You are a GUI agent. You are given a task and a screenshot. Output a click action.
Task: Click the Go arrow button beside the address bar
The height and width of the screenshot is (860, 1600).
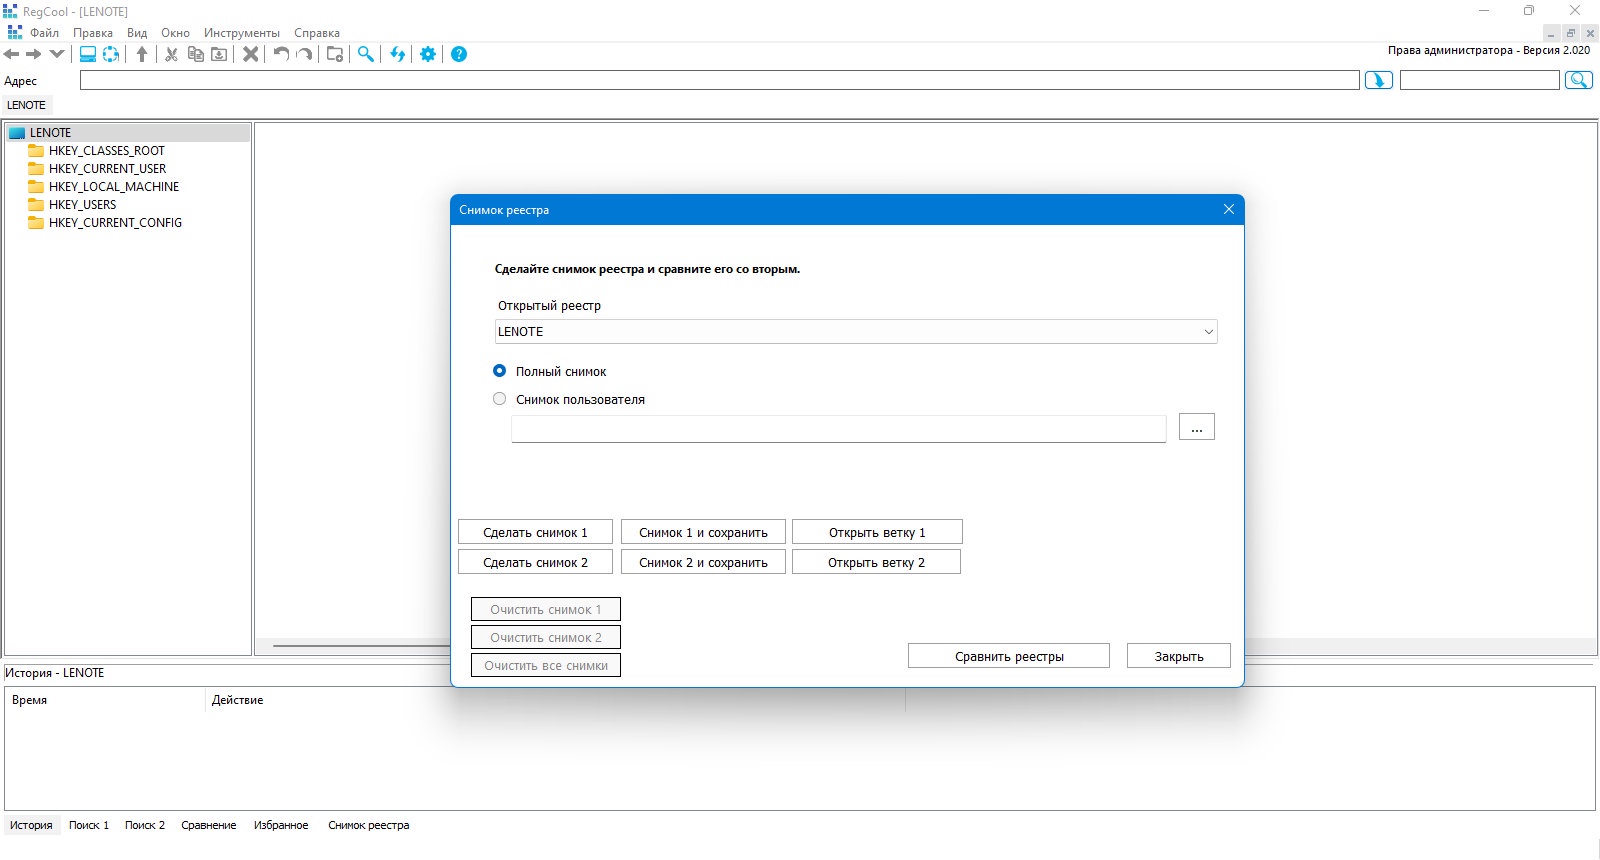[x=1379, y=80]
